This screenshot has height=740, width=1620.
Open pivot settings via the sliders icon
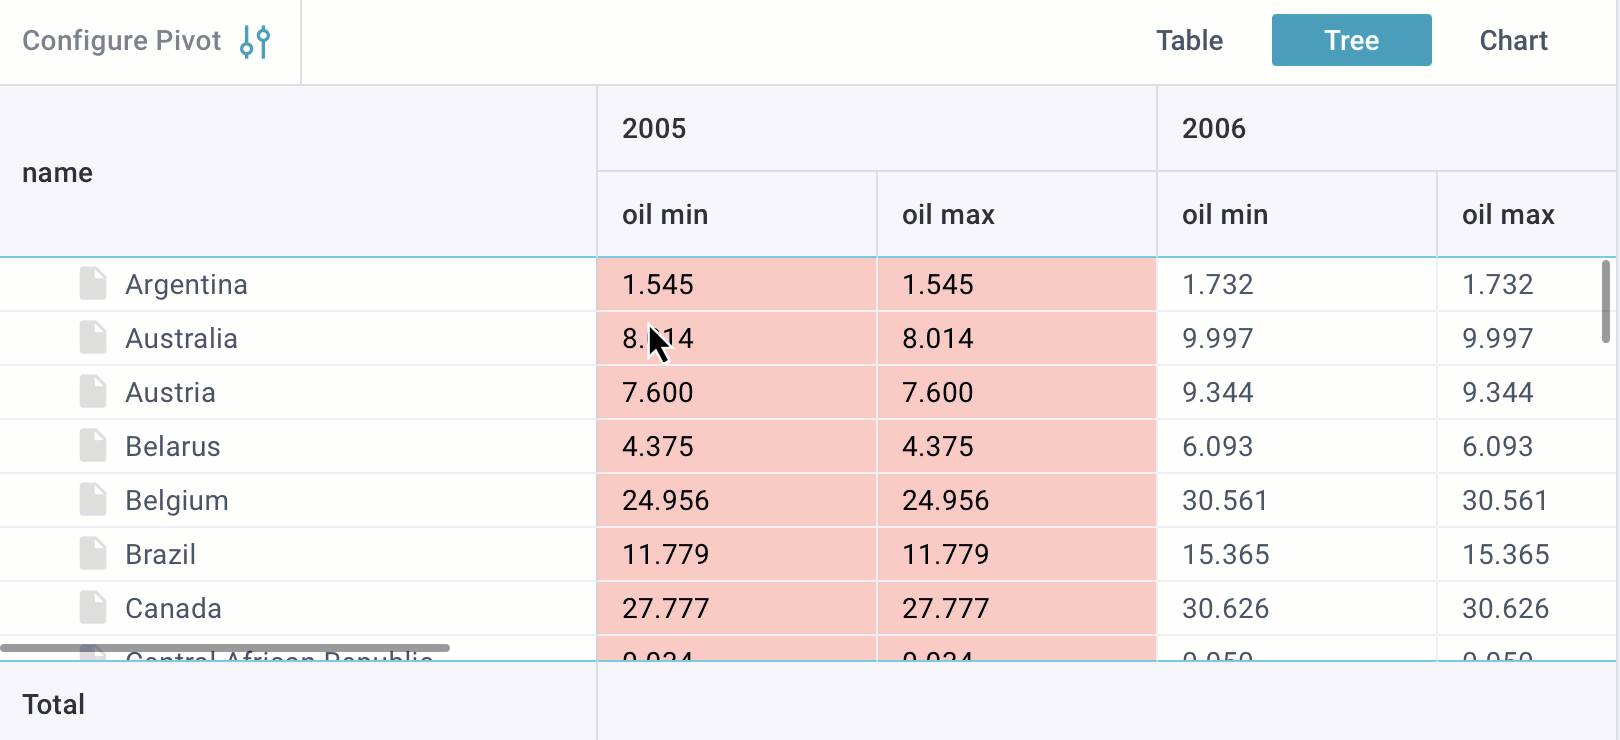pos(255,41)
